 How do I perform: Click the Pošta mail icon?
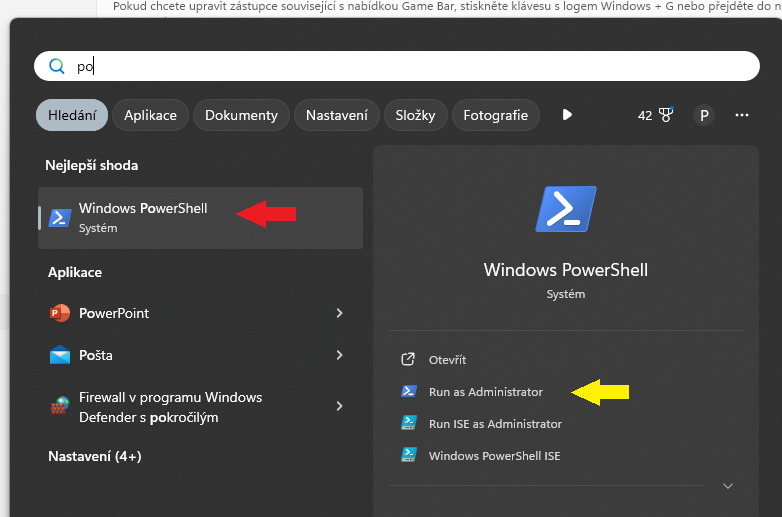tap(60, 355)
